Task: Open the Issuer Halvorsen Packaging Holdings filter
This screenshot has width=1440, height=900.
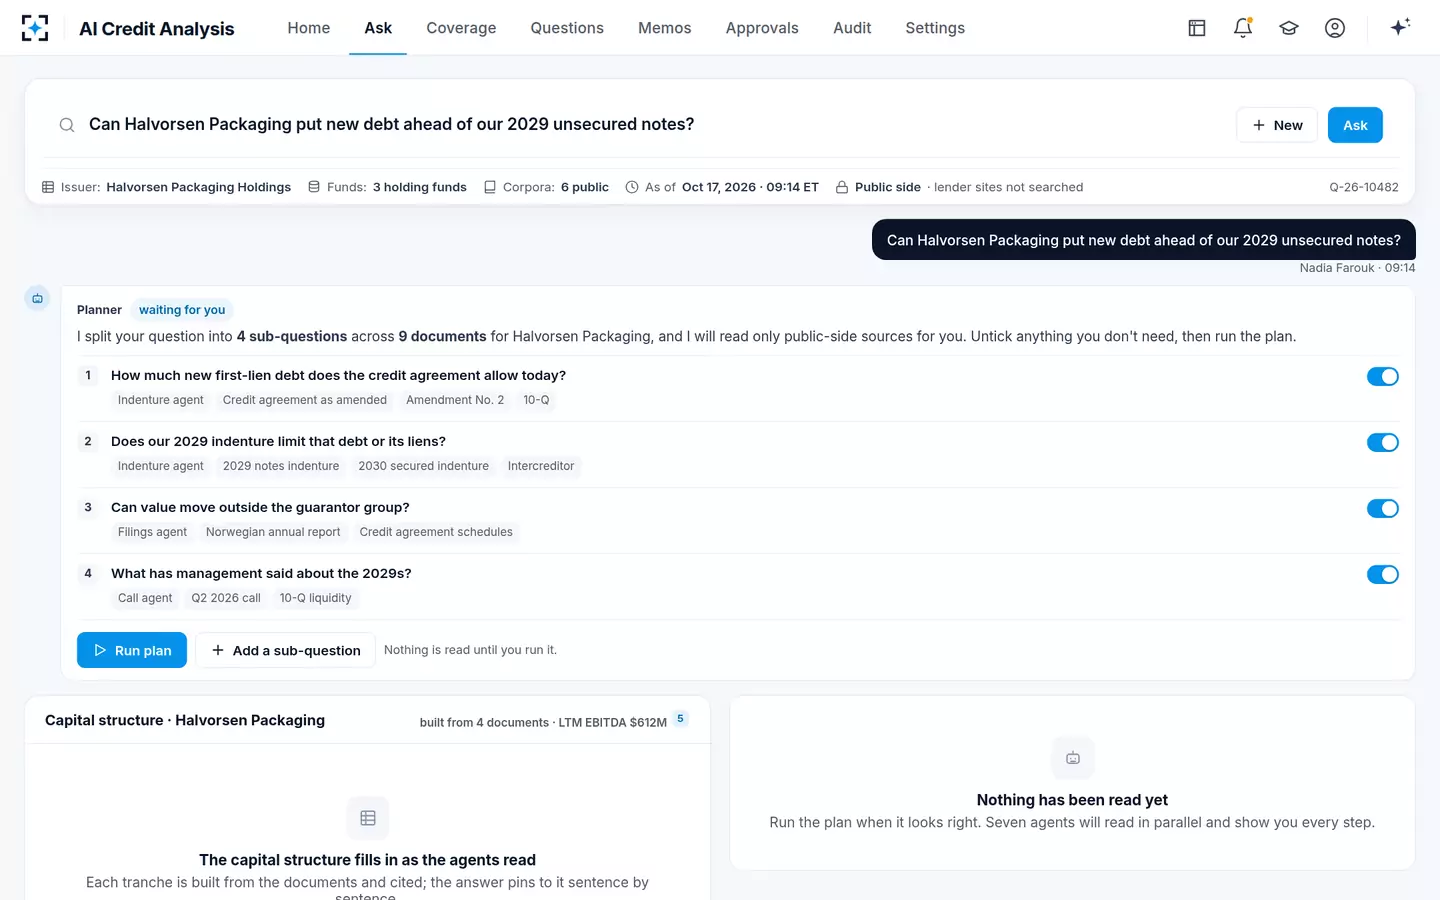Action: coord(166,187)
